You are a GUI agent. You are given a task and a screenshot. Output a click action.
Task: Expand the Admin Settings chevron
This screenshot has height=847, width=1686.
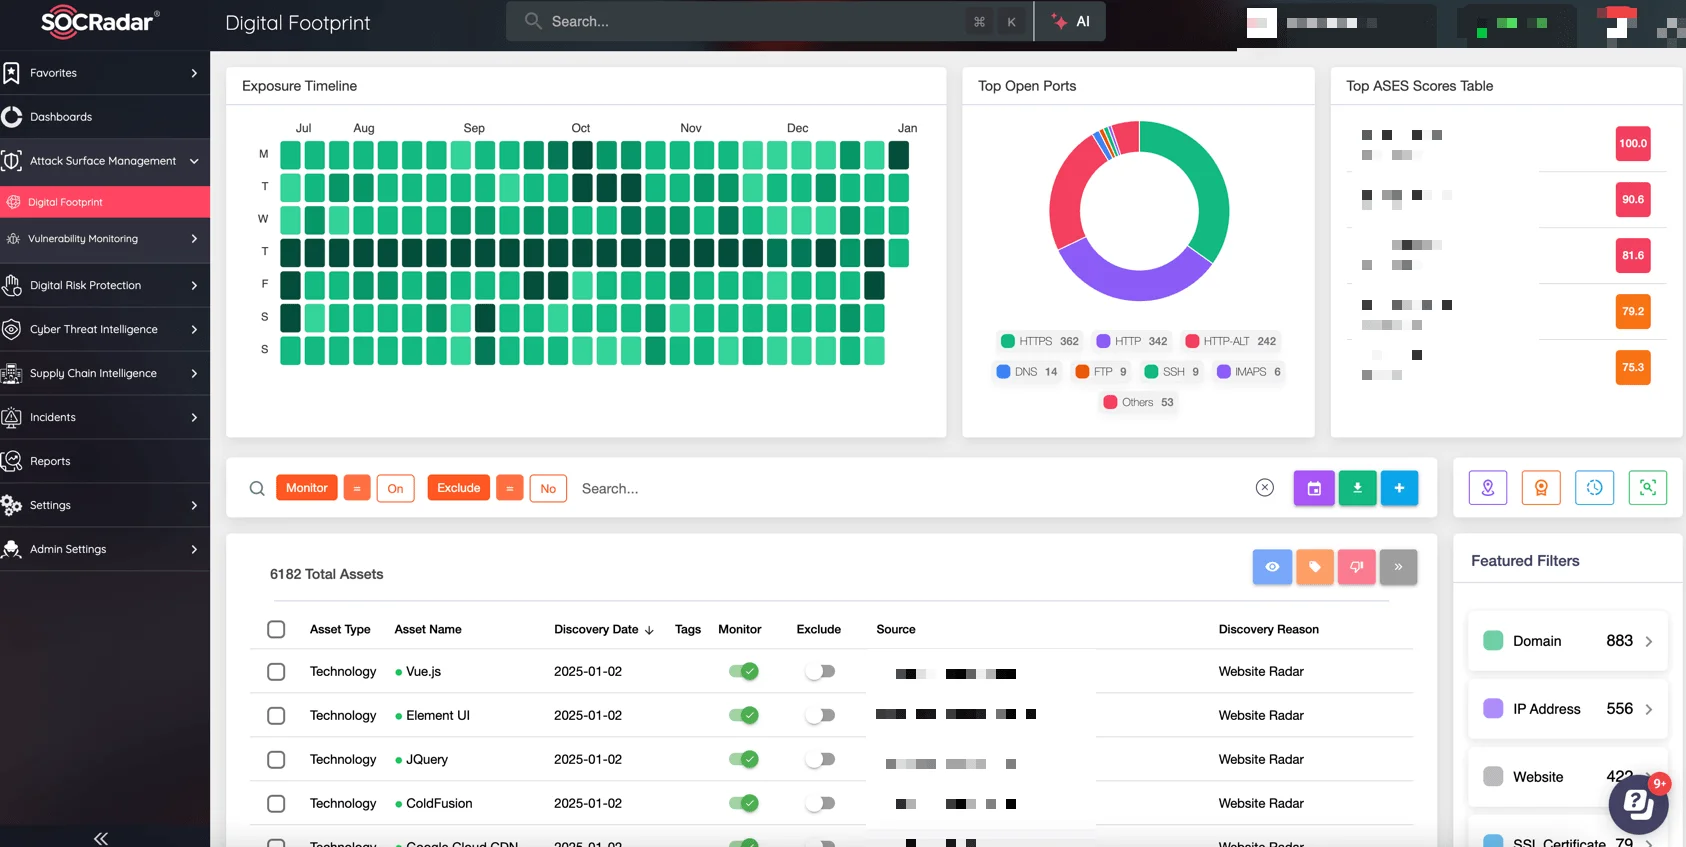(194, 549)
